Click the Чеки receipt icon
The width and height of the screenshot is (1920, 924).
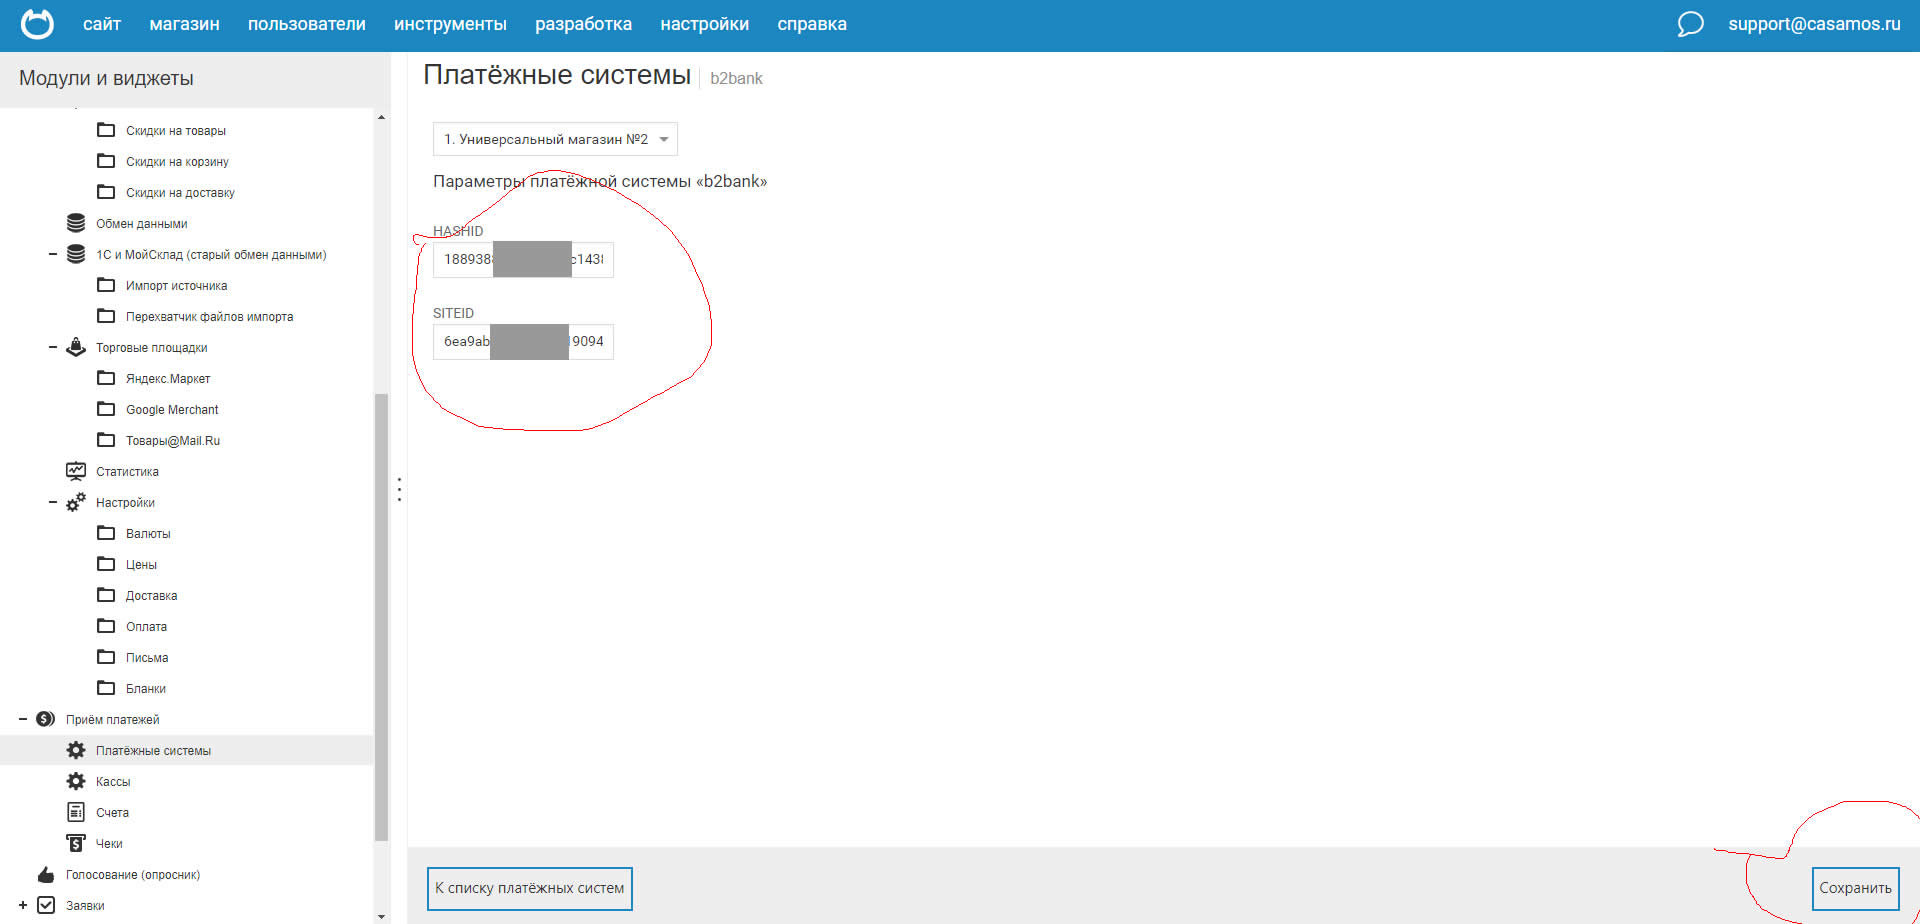(76, 844)
